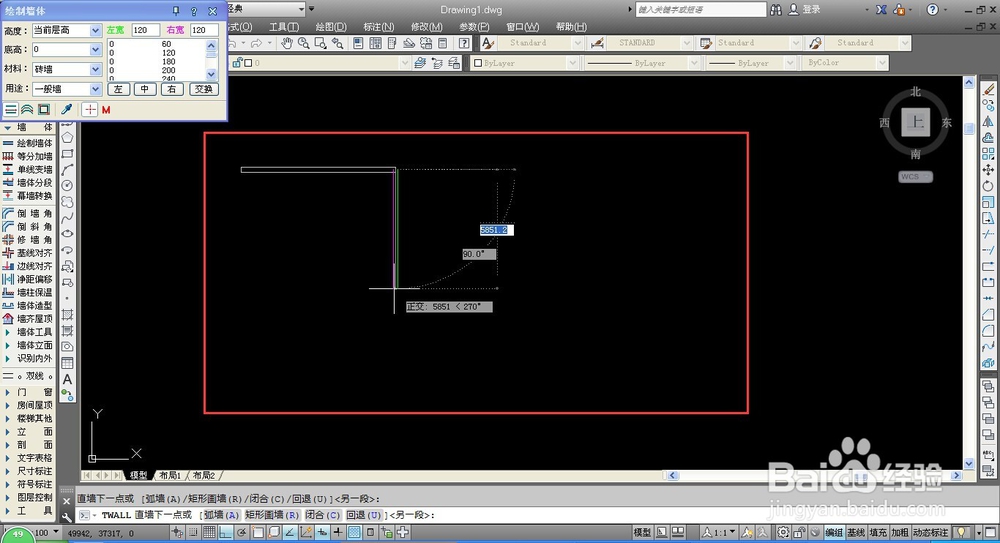1000x543 pixels.
Task: Expand the 尺寸标注 category
Action: coord(28,471)
